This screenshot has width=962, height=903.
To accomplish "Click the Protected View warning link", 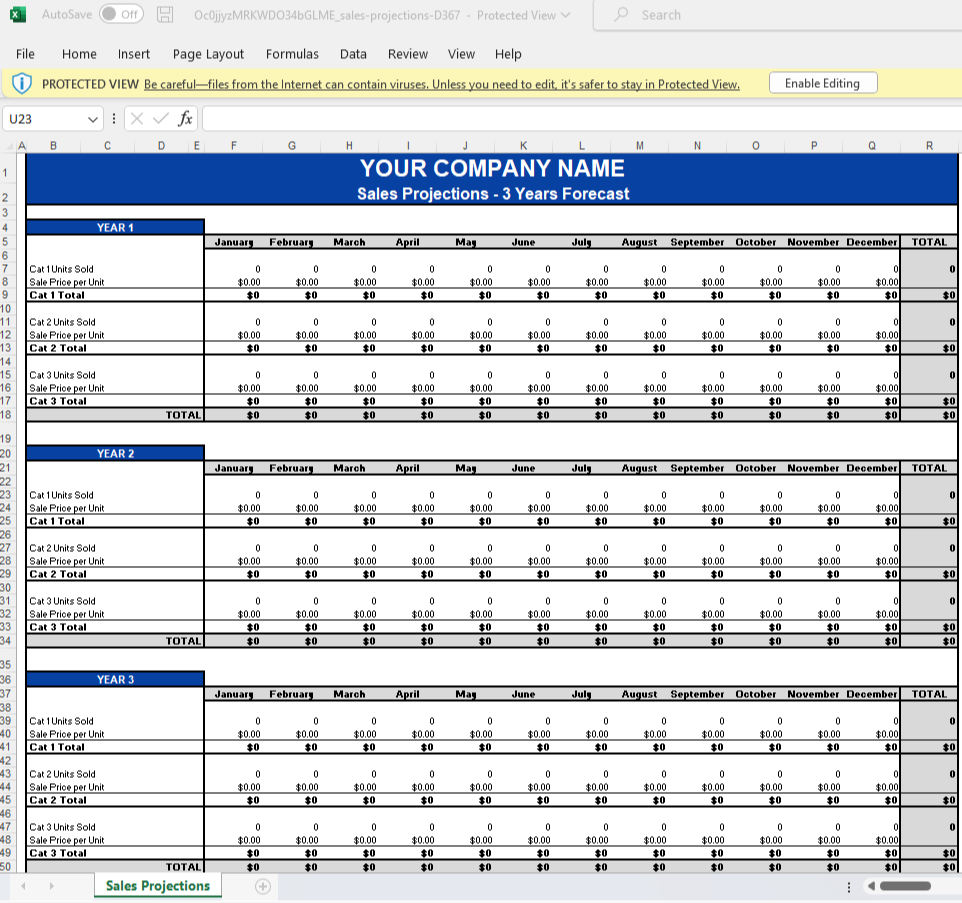I will click(442, 85).
